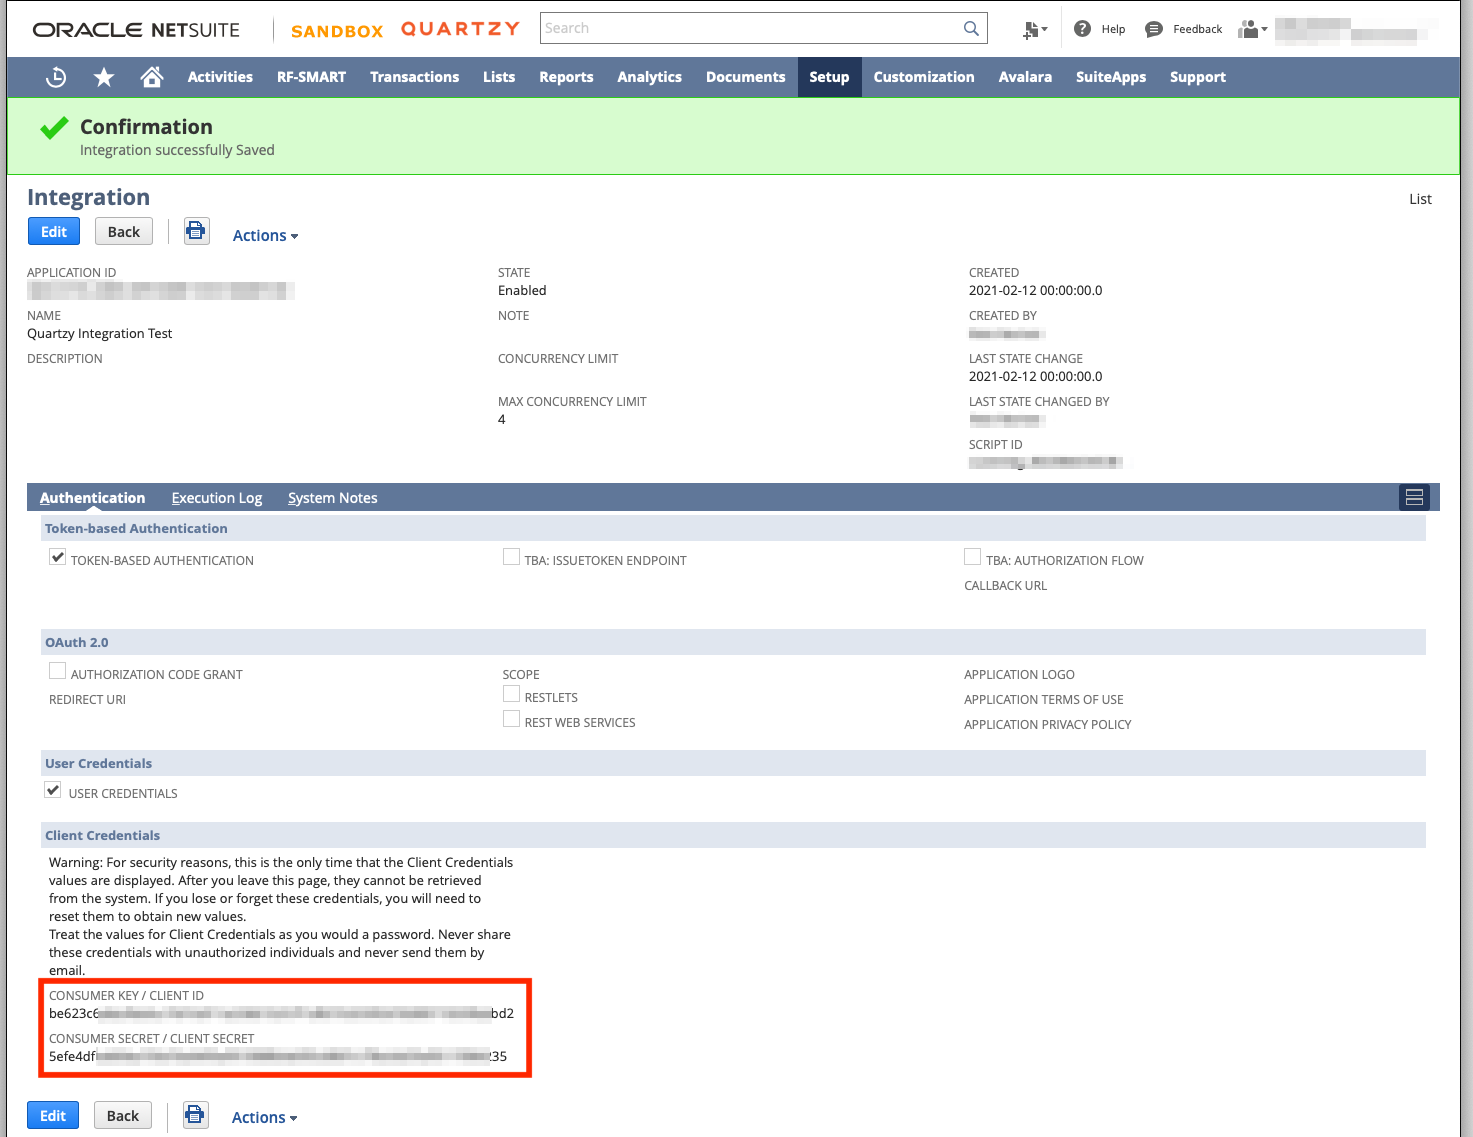Click the bottom print icon

195,1115
